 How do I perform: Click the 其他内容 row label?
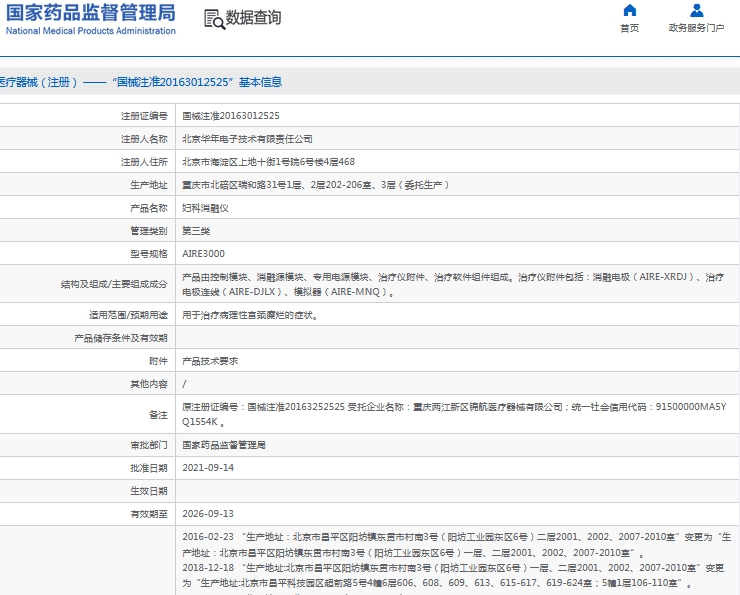[149, 384]
